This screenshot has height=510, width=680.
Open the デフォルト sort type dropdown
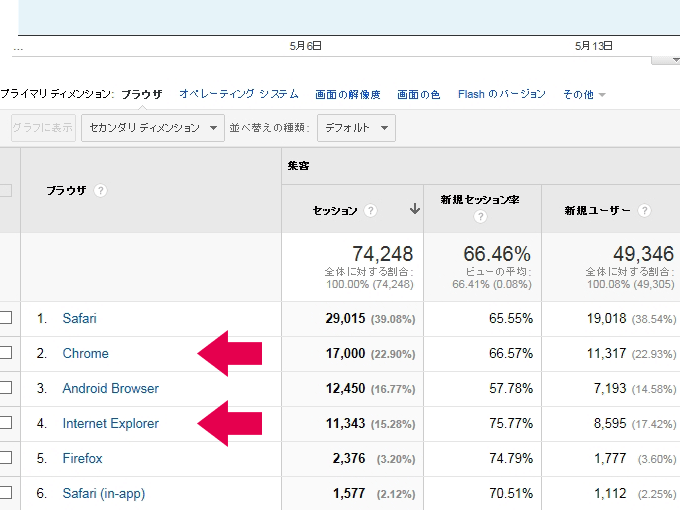click(x=356, y=128)
